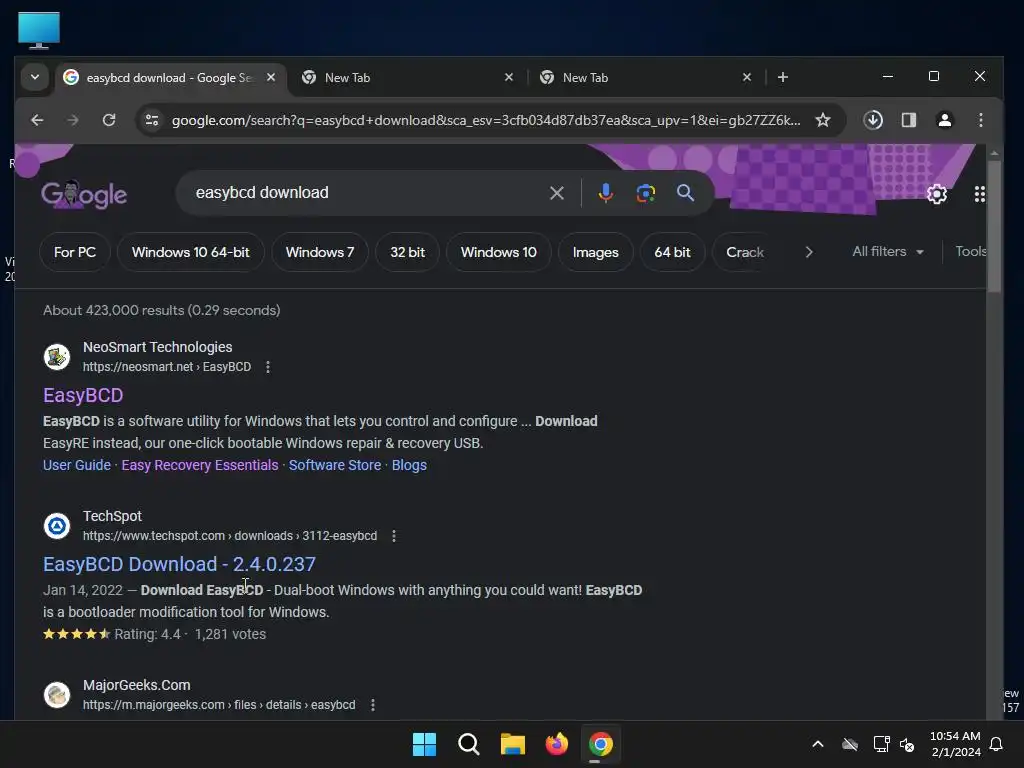Open the Software Store sitelink
Image resolution: width=1024 pixels, height=768 pixels.
(335, 465)
